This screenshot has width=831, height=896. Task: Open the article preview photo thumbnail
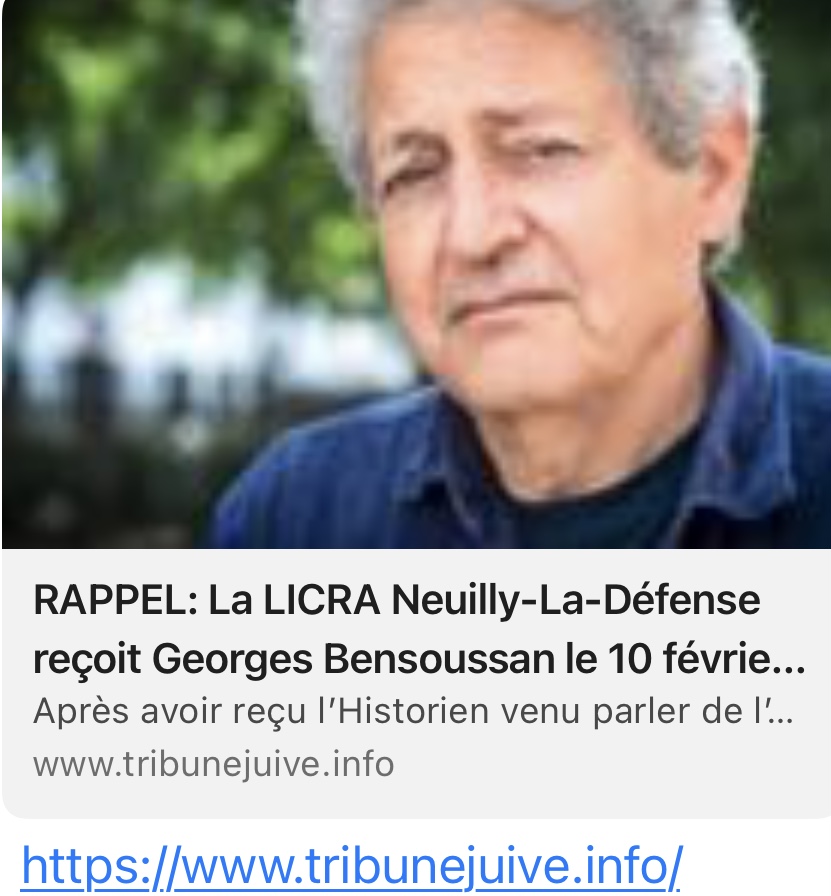[416, 274]
